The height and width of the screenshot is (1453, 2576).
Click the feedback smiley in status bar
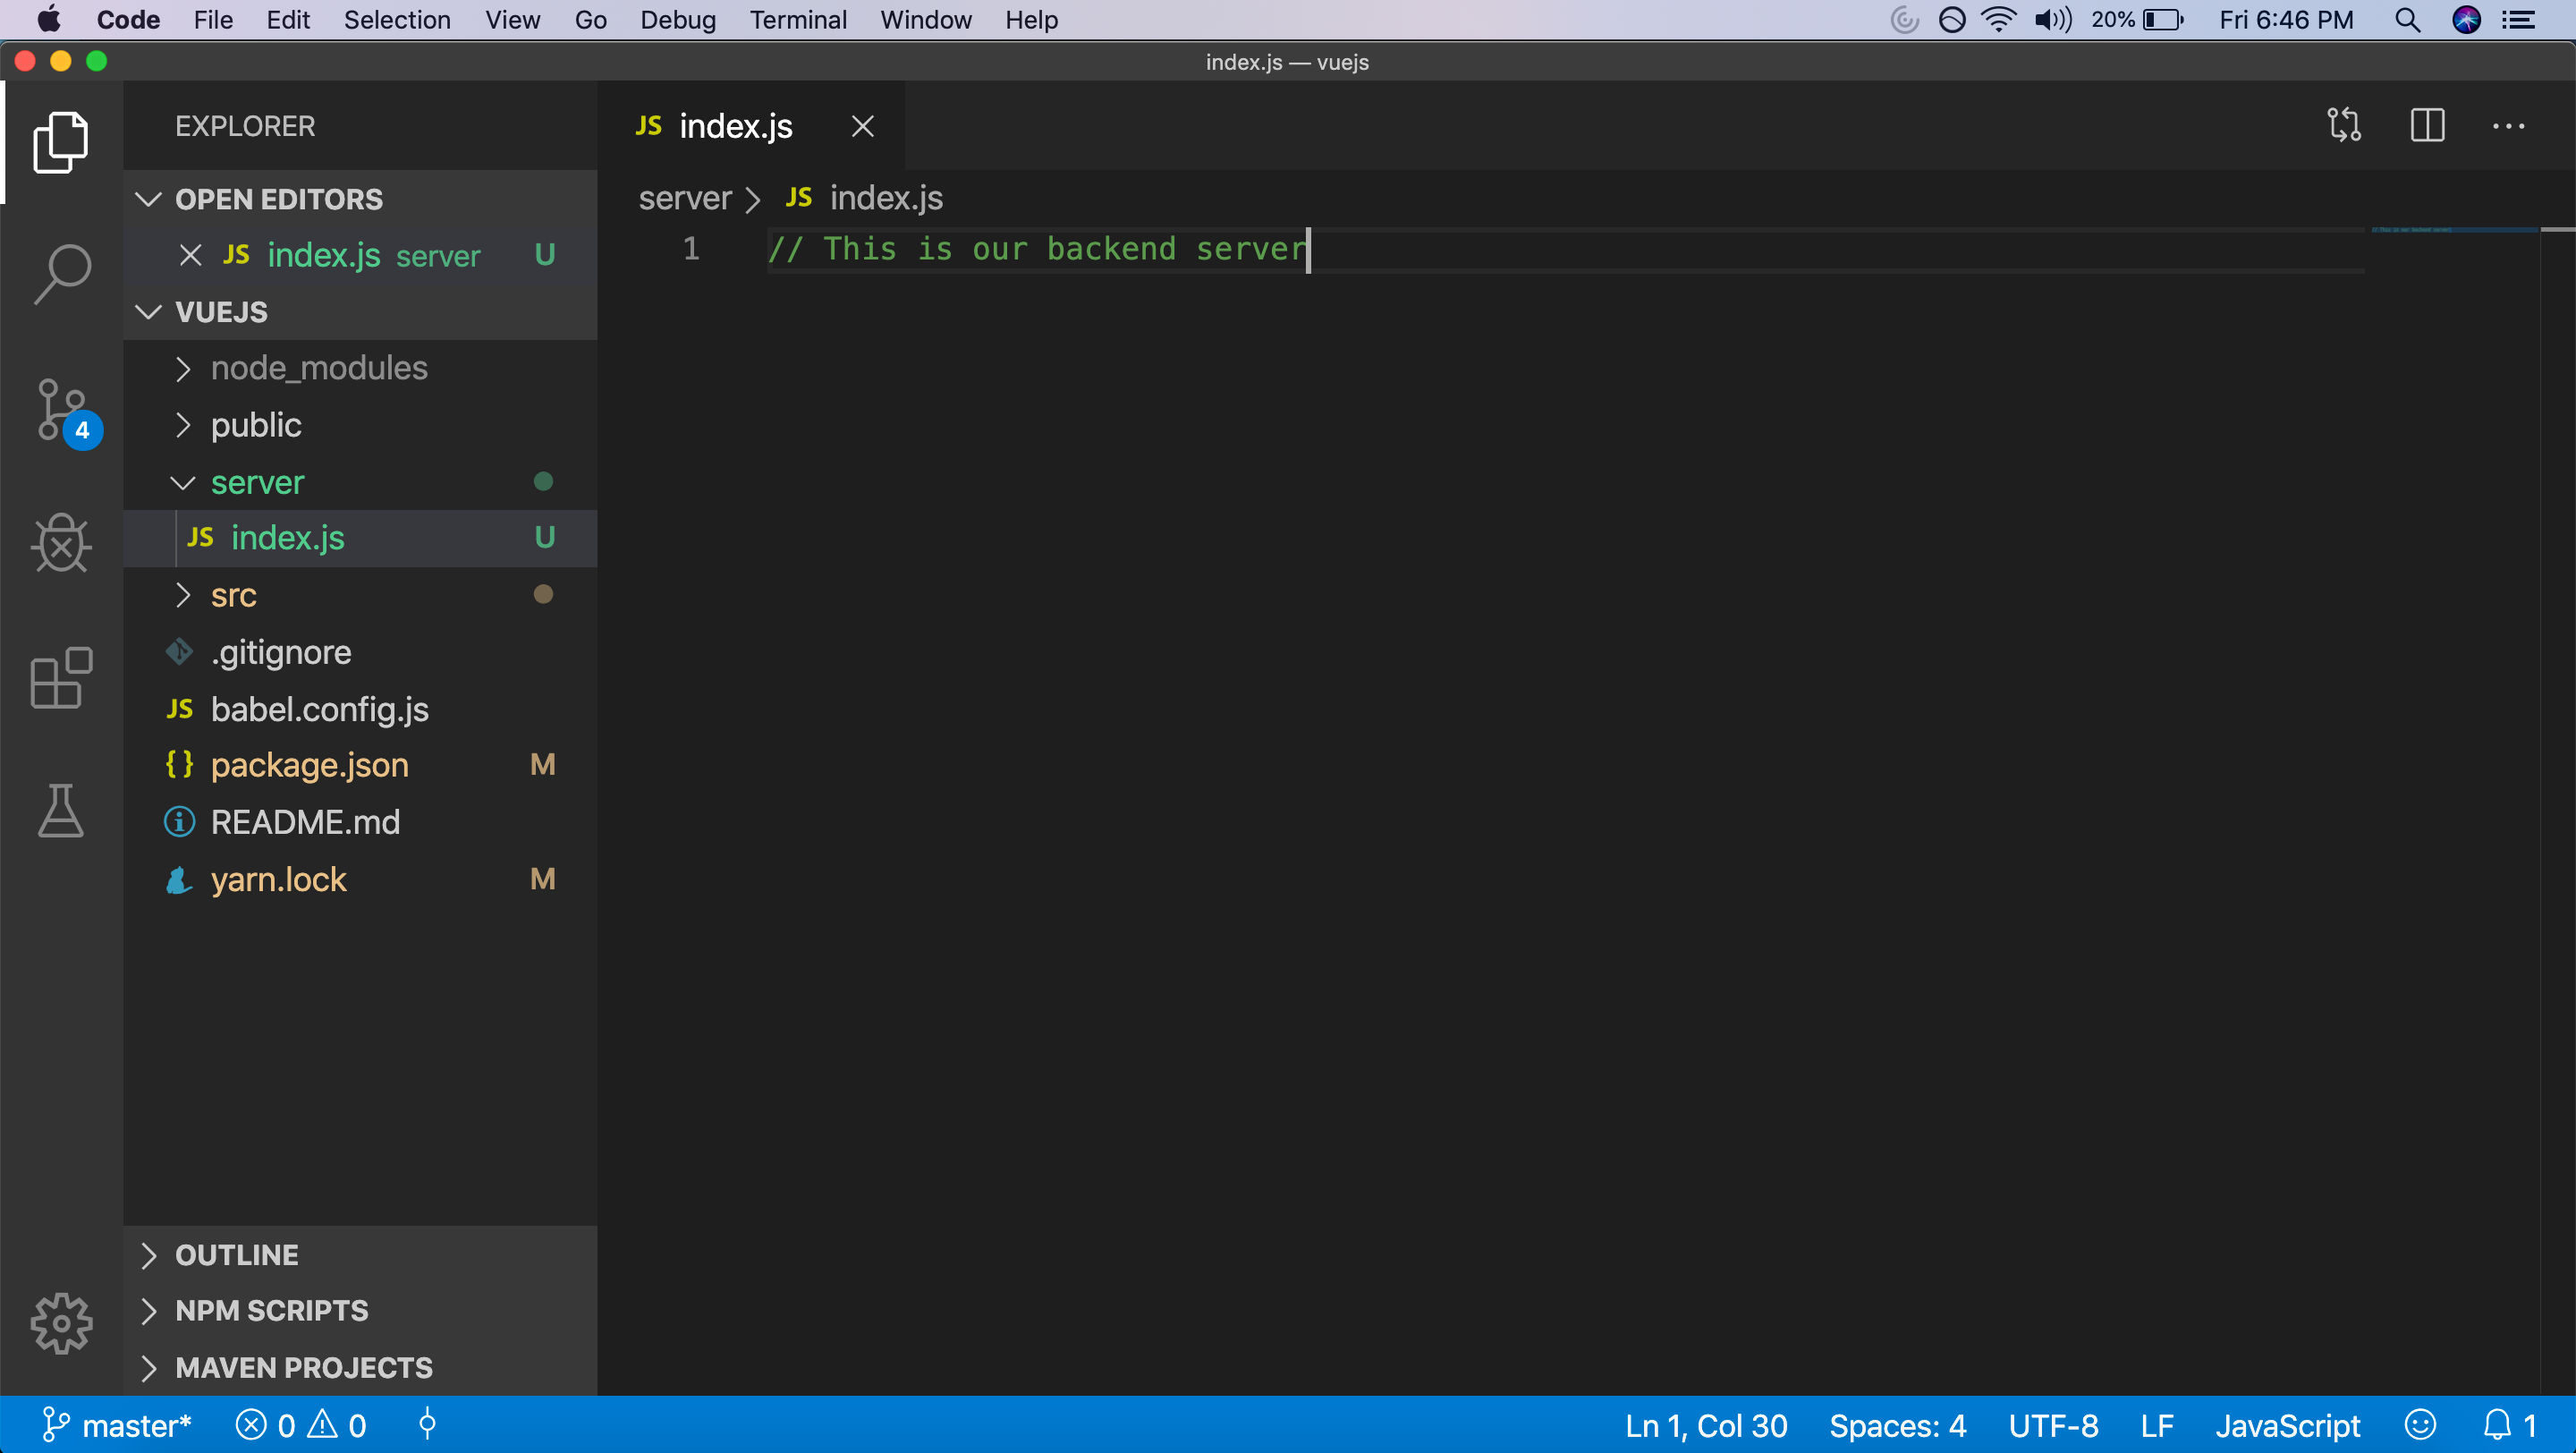[2420, 1425]
